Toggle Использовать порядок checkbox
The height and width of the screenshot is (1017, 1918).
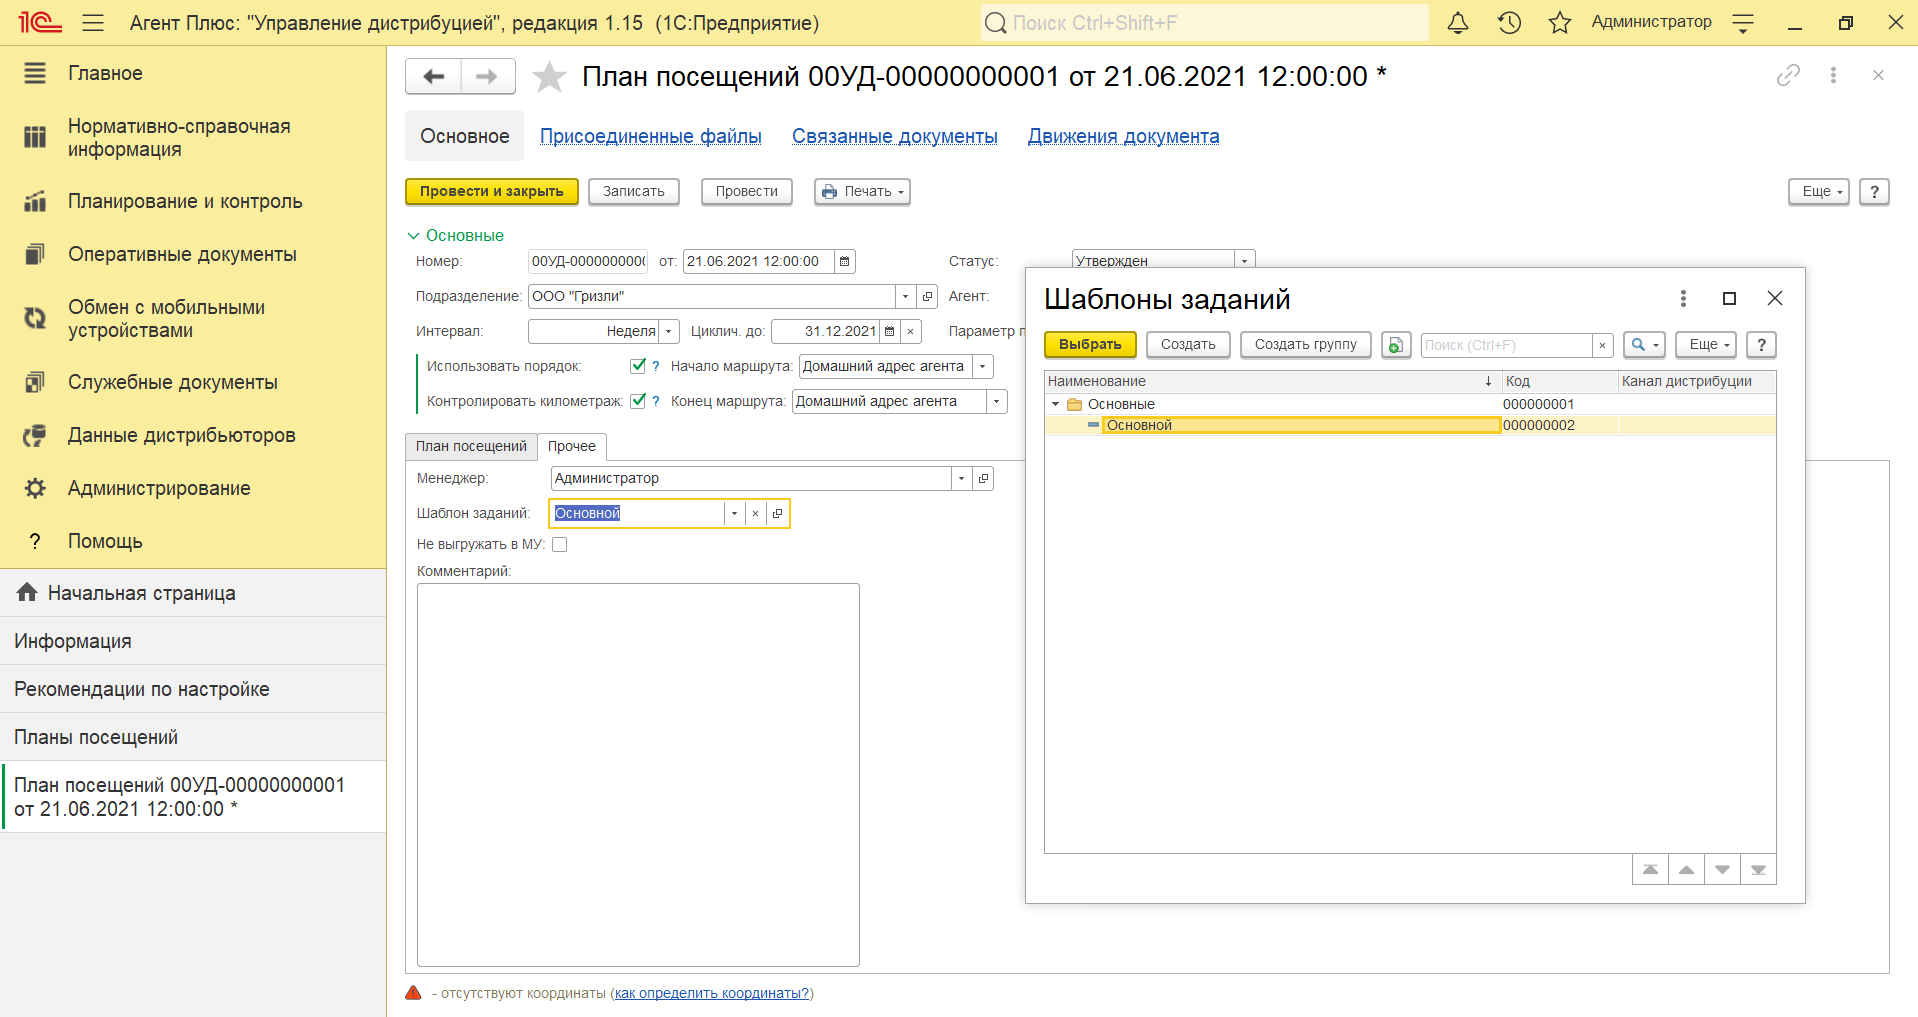pyautogui.click(x=638, y=366)
